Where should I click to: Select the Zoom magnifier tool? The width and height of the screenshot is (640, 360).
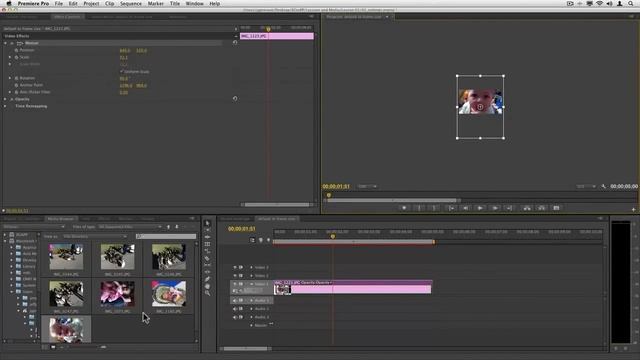pyautogui.click(x=207, y=293)
